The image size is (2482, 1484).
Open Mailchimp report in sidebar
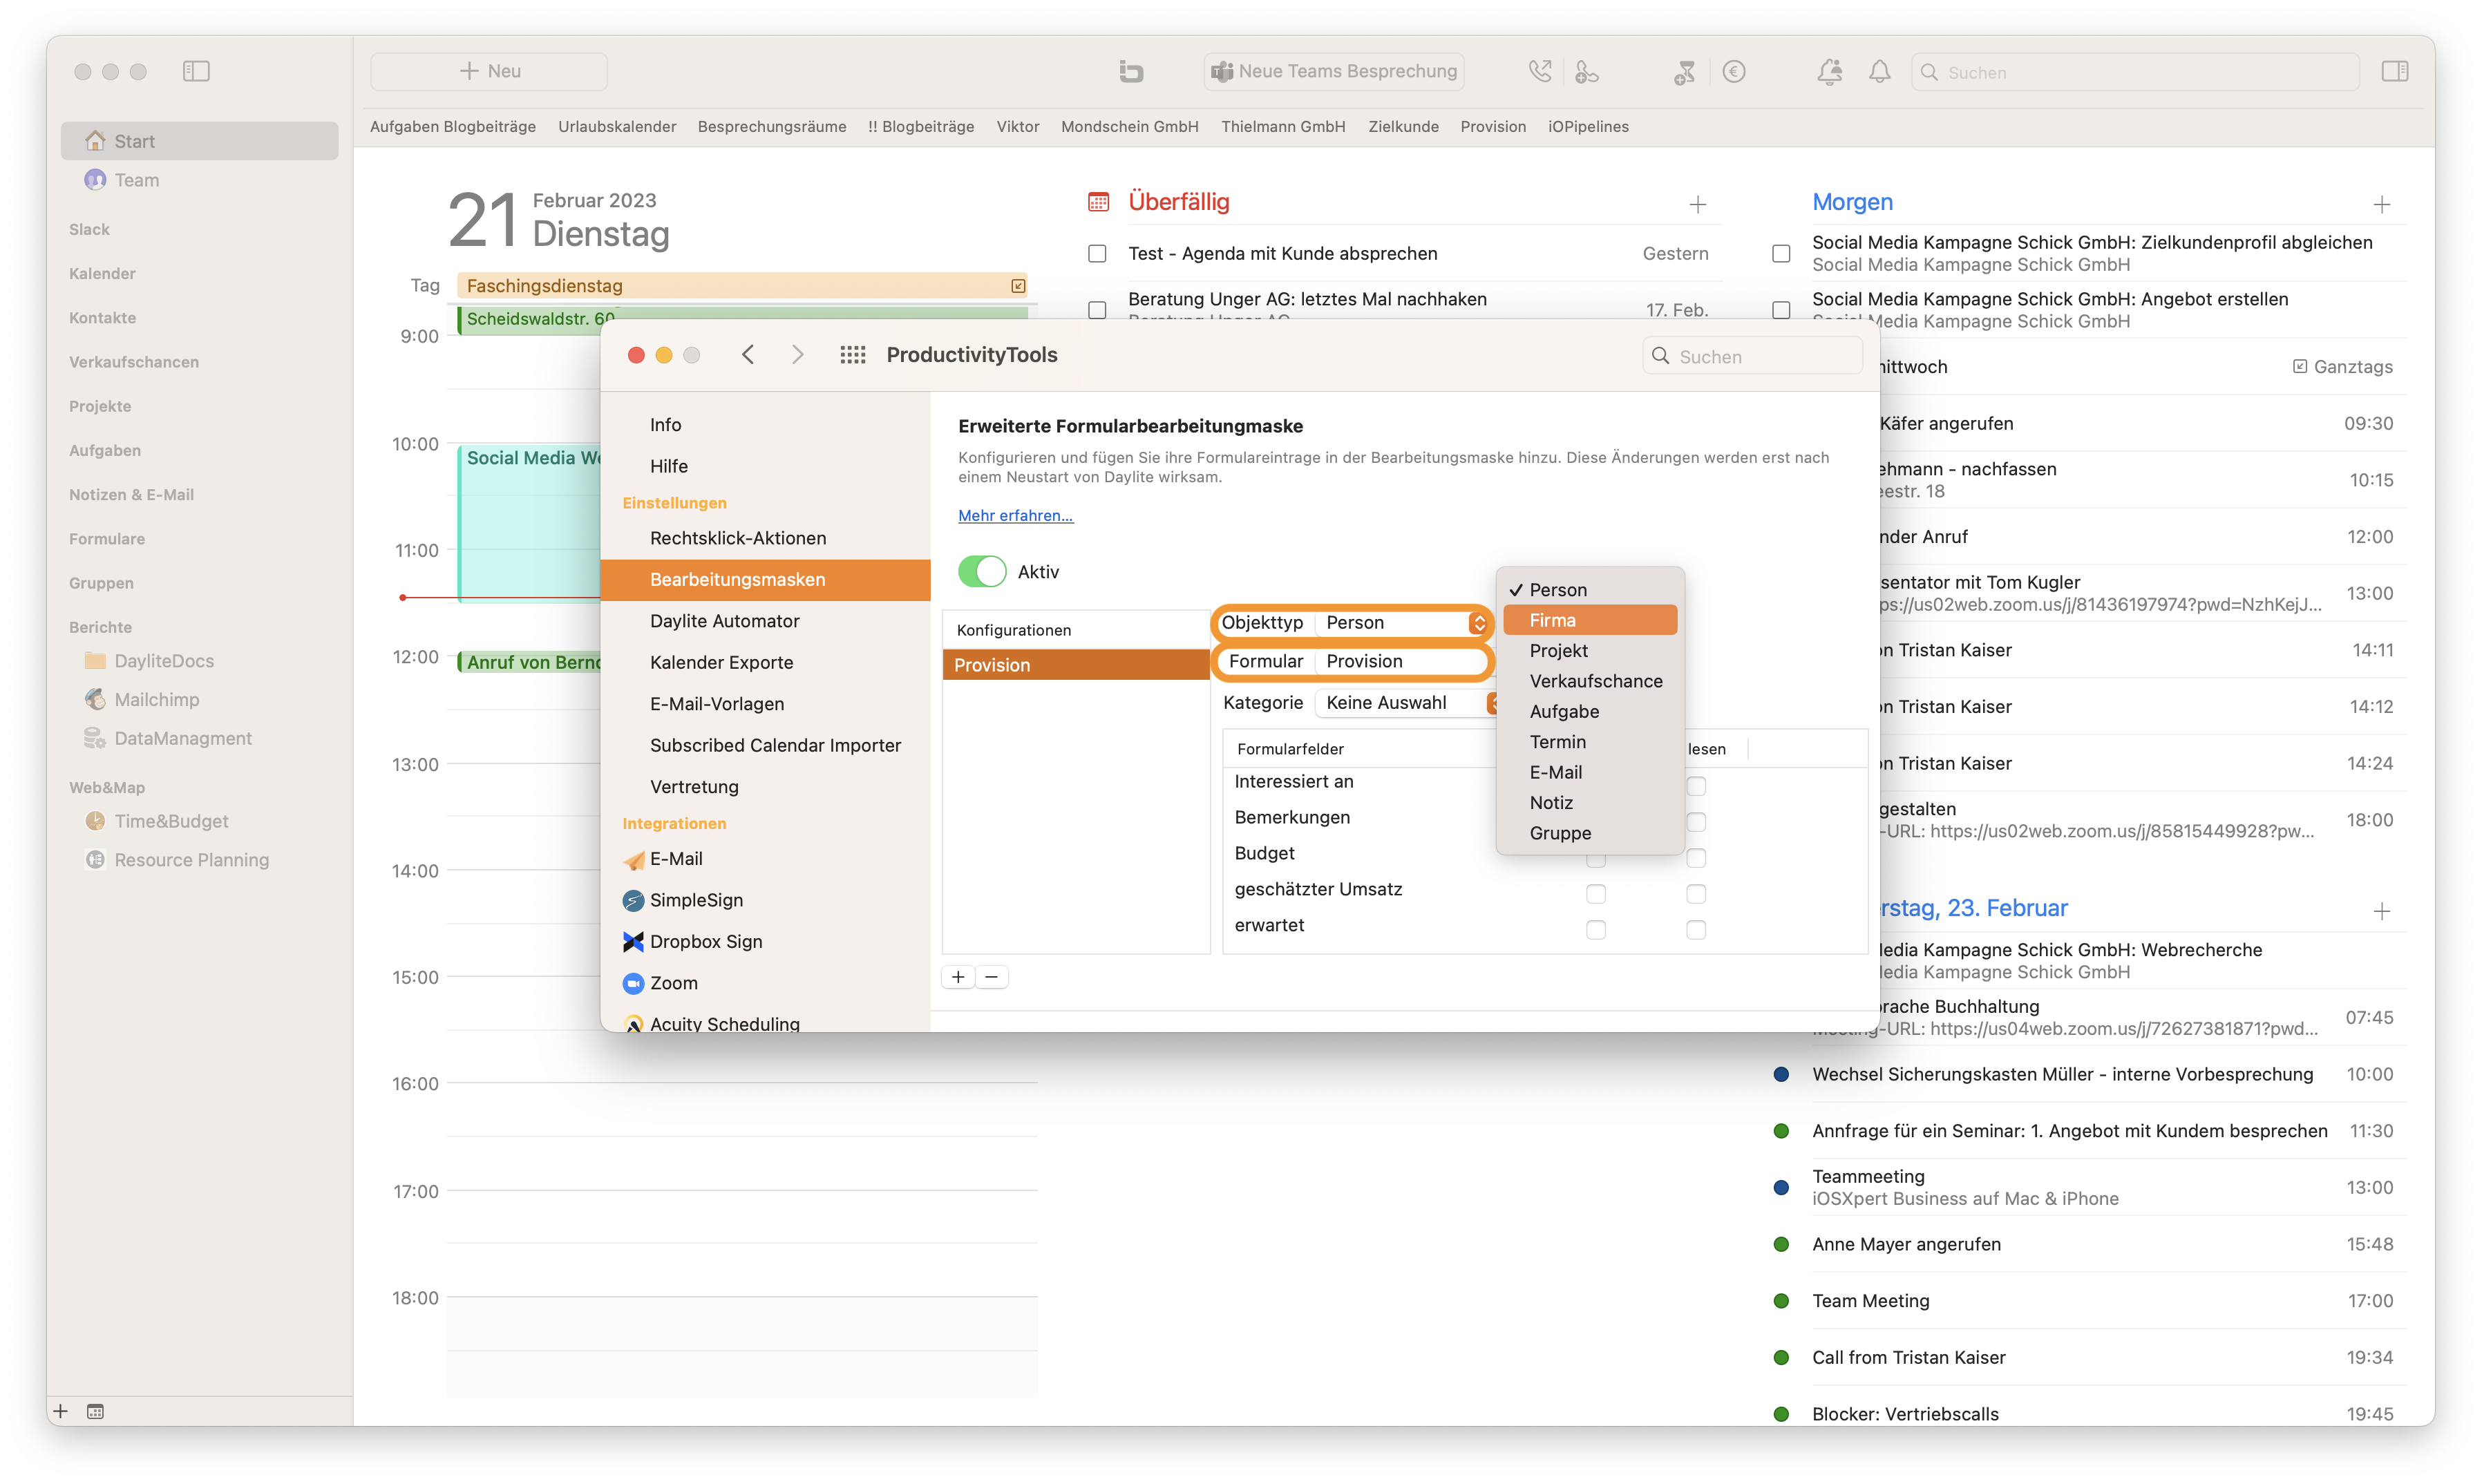pos(156,699)
